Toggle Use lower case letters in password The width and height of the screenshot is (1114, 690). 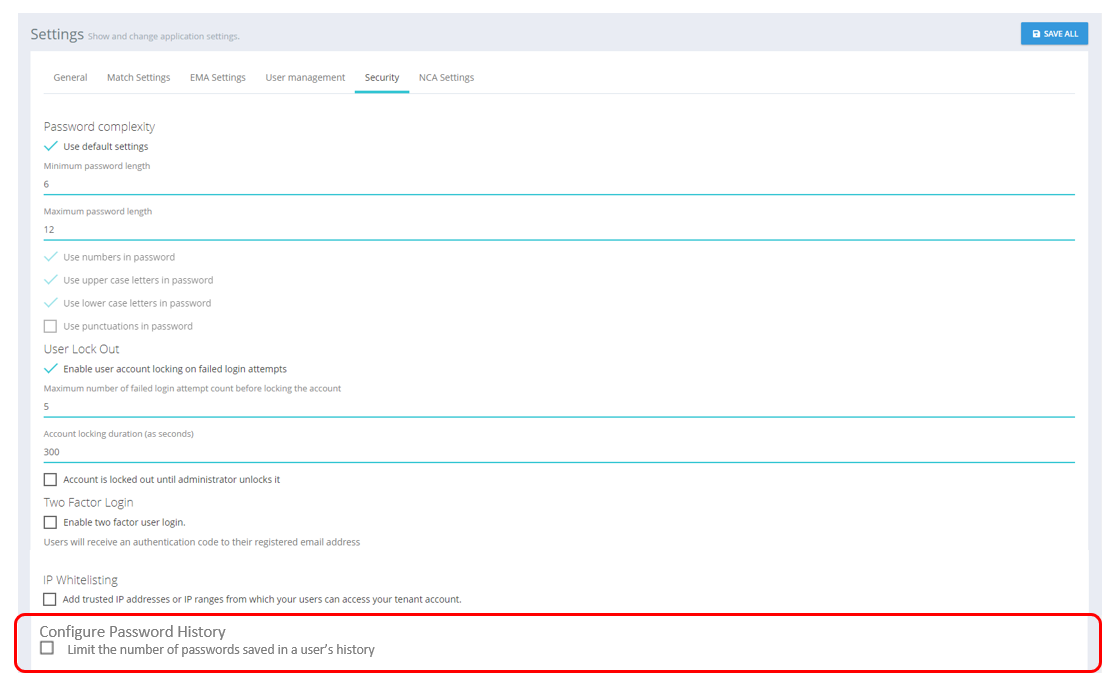coord(51,303)
